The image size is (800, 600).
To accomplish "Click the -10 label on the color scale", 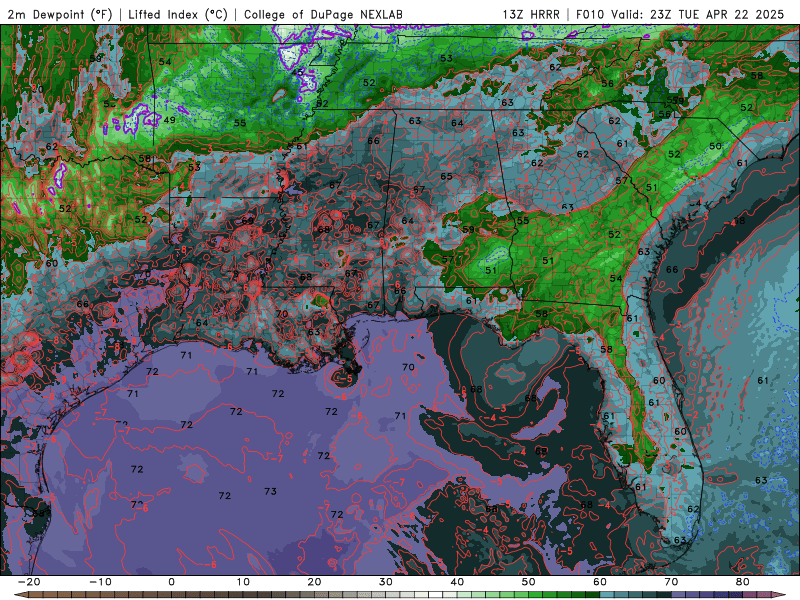I will pos(100,582).
